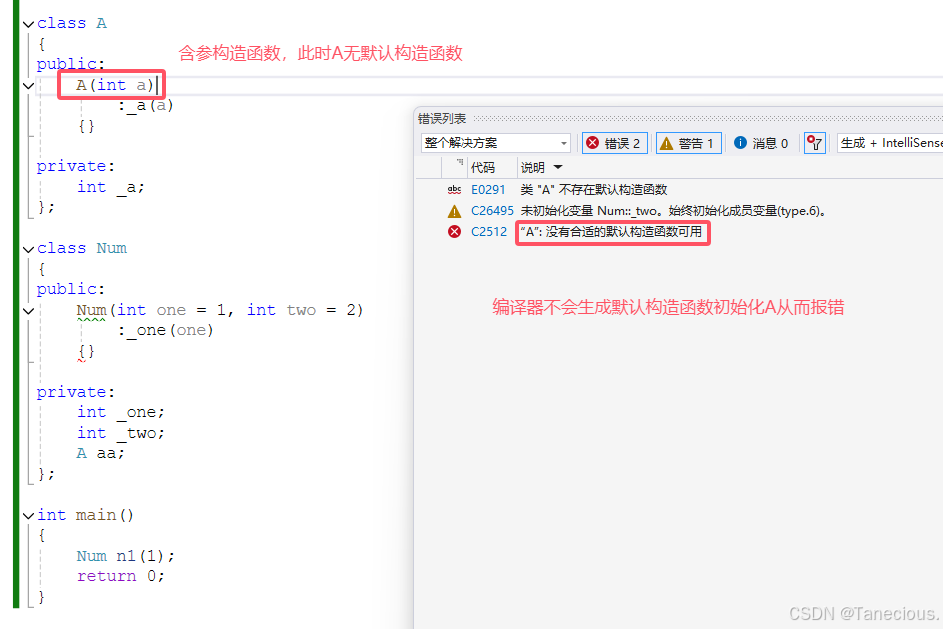Viewport: 943px width, 629px height.
Task: Collapse the A(int a) constructor block
Action: (x=28, y=85)
